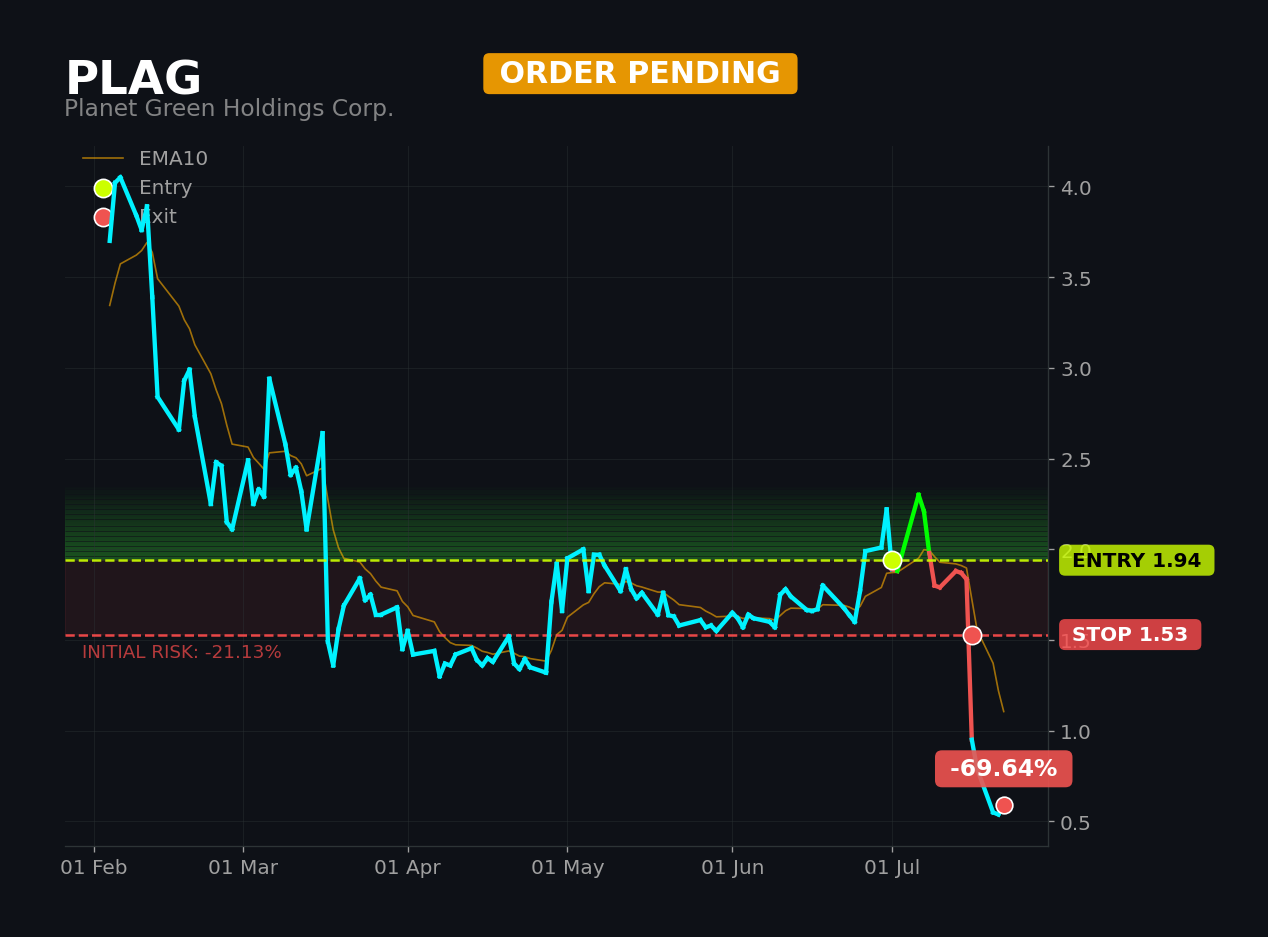Click the 4.0 y-axis price label
The width and height of the screenshot is (1268, 937).
pyautogui.click(x=1075, y=188)
